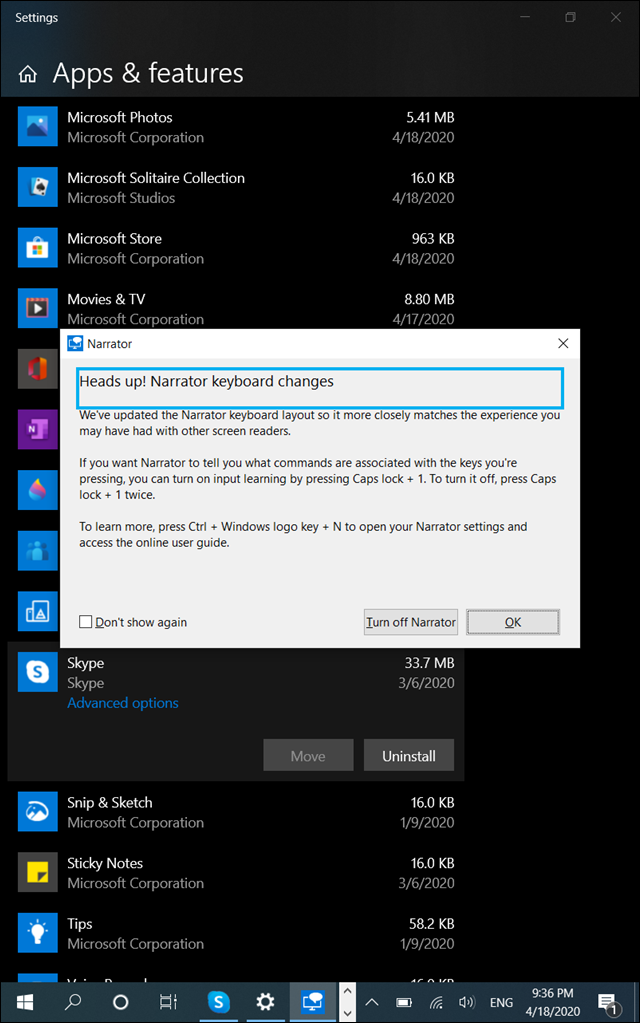Screen dimensions: 640x1023
Task: Switch to Settings gear on taskbar
Action: pyautogui.click(x=265, y=1002)
